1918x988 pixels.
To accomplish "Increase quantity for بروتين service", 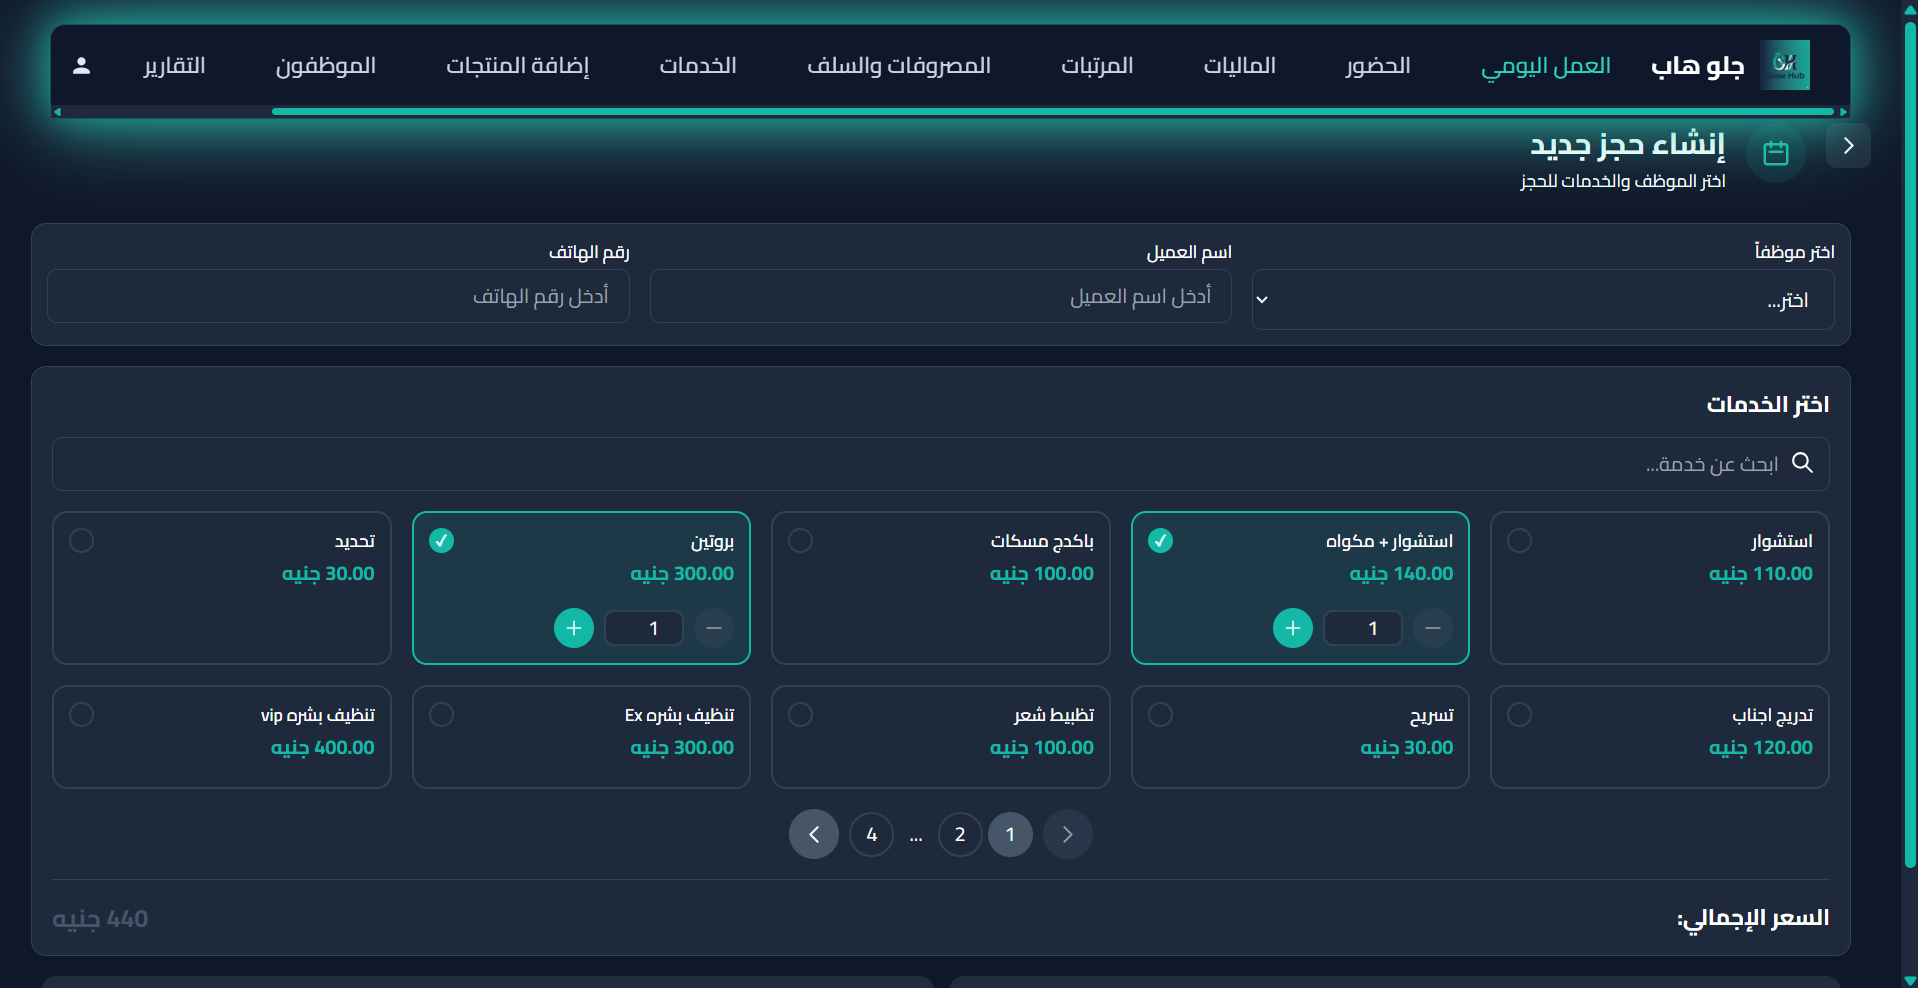I will [574, 628].
